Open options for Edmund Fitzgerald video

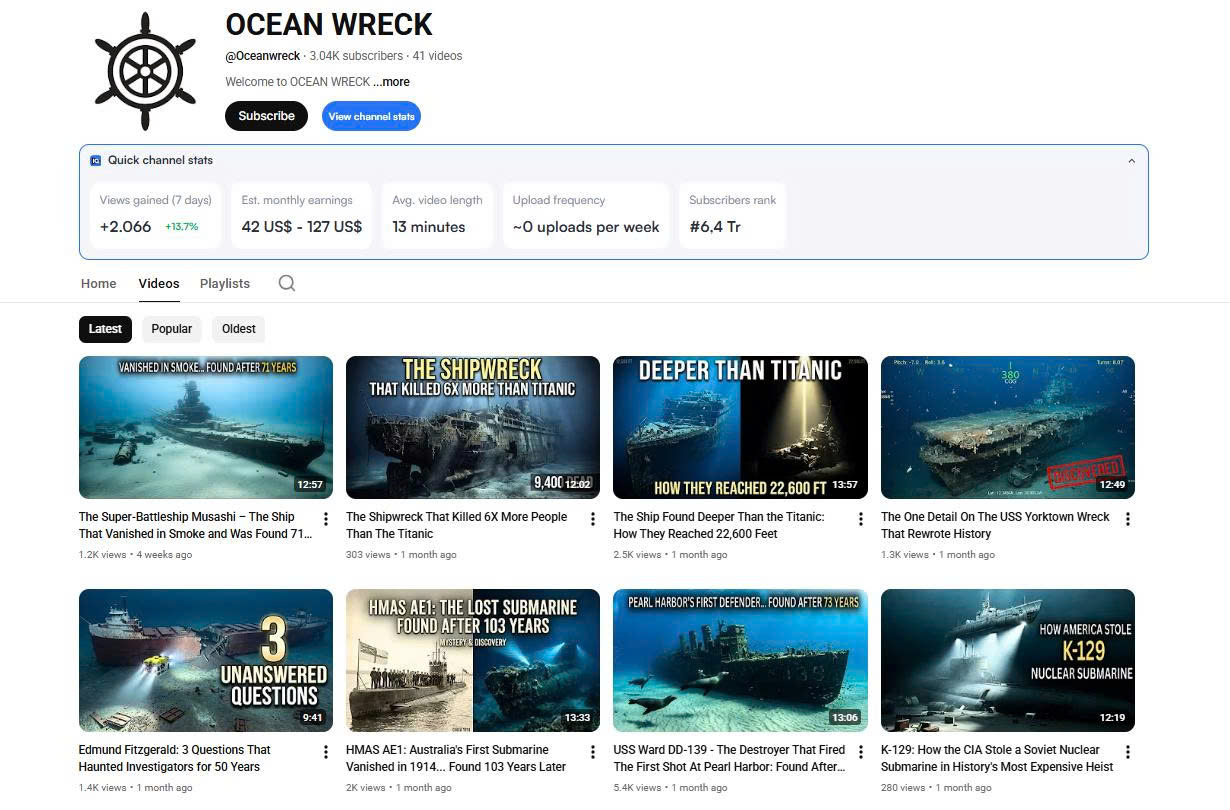click(x=326, y=752)
